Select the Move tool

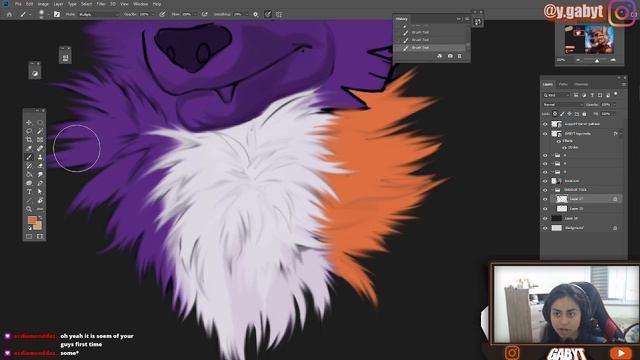point(29,122)
